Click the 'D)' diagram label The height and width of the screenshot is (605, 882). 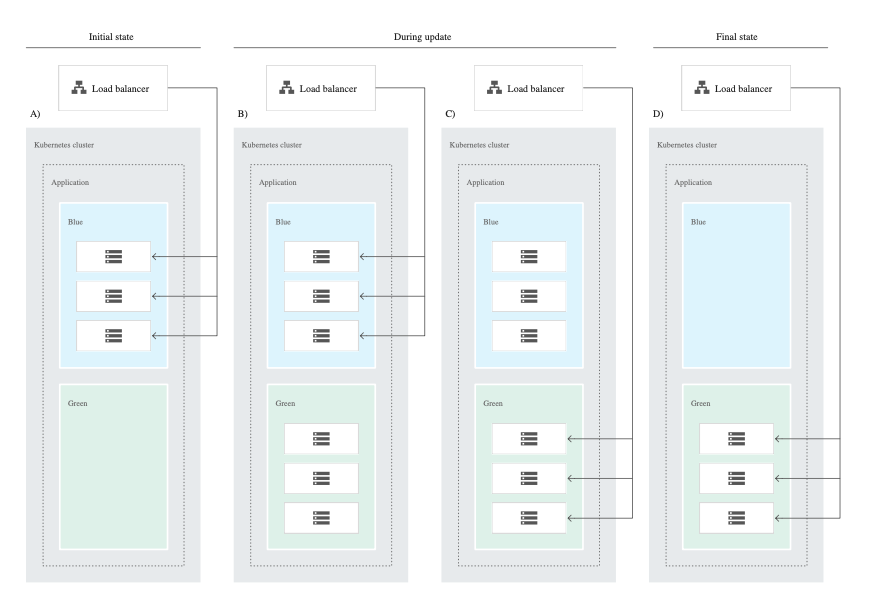[x=658, y=114]
